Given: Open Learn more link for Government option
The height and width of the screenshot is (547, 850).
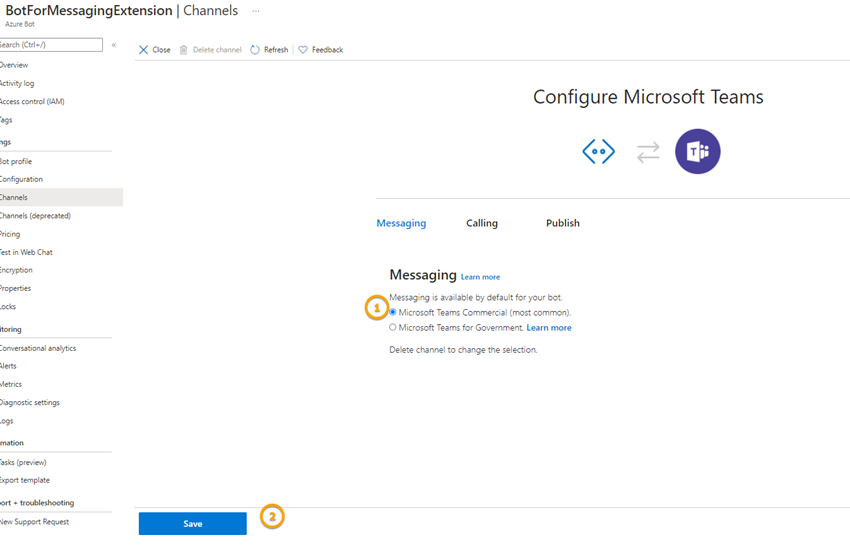Looking at the screenshot, I should point(549,328).
